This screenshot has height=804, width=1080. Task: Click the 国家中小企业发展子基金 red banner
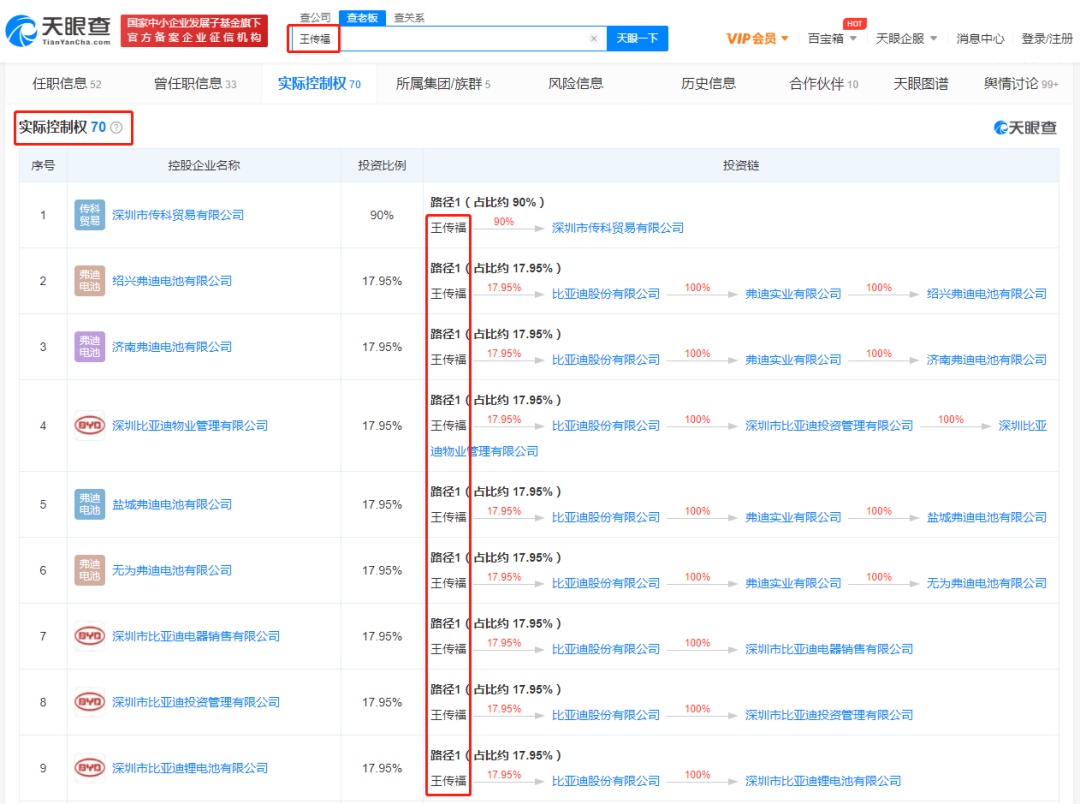coord(194,31)
